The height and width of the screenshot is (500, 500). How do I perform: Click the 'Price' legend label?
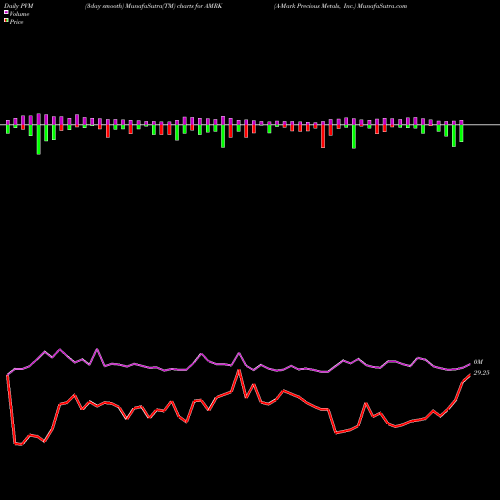(16, 22)
